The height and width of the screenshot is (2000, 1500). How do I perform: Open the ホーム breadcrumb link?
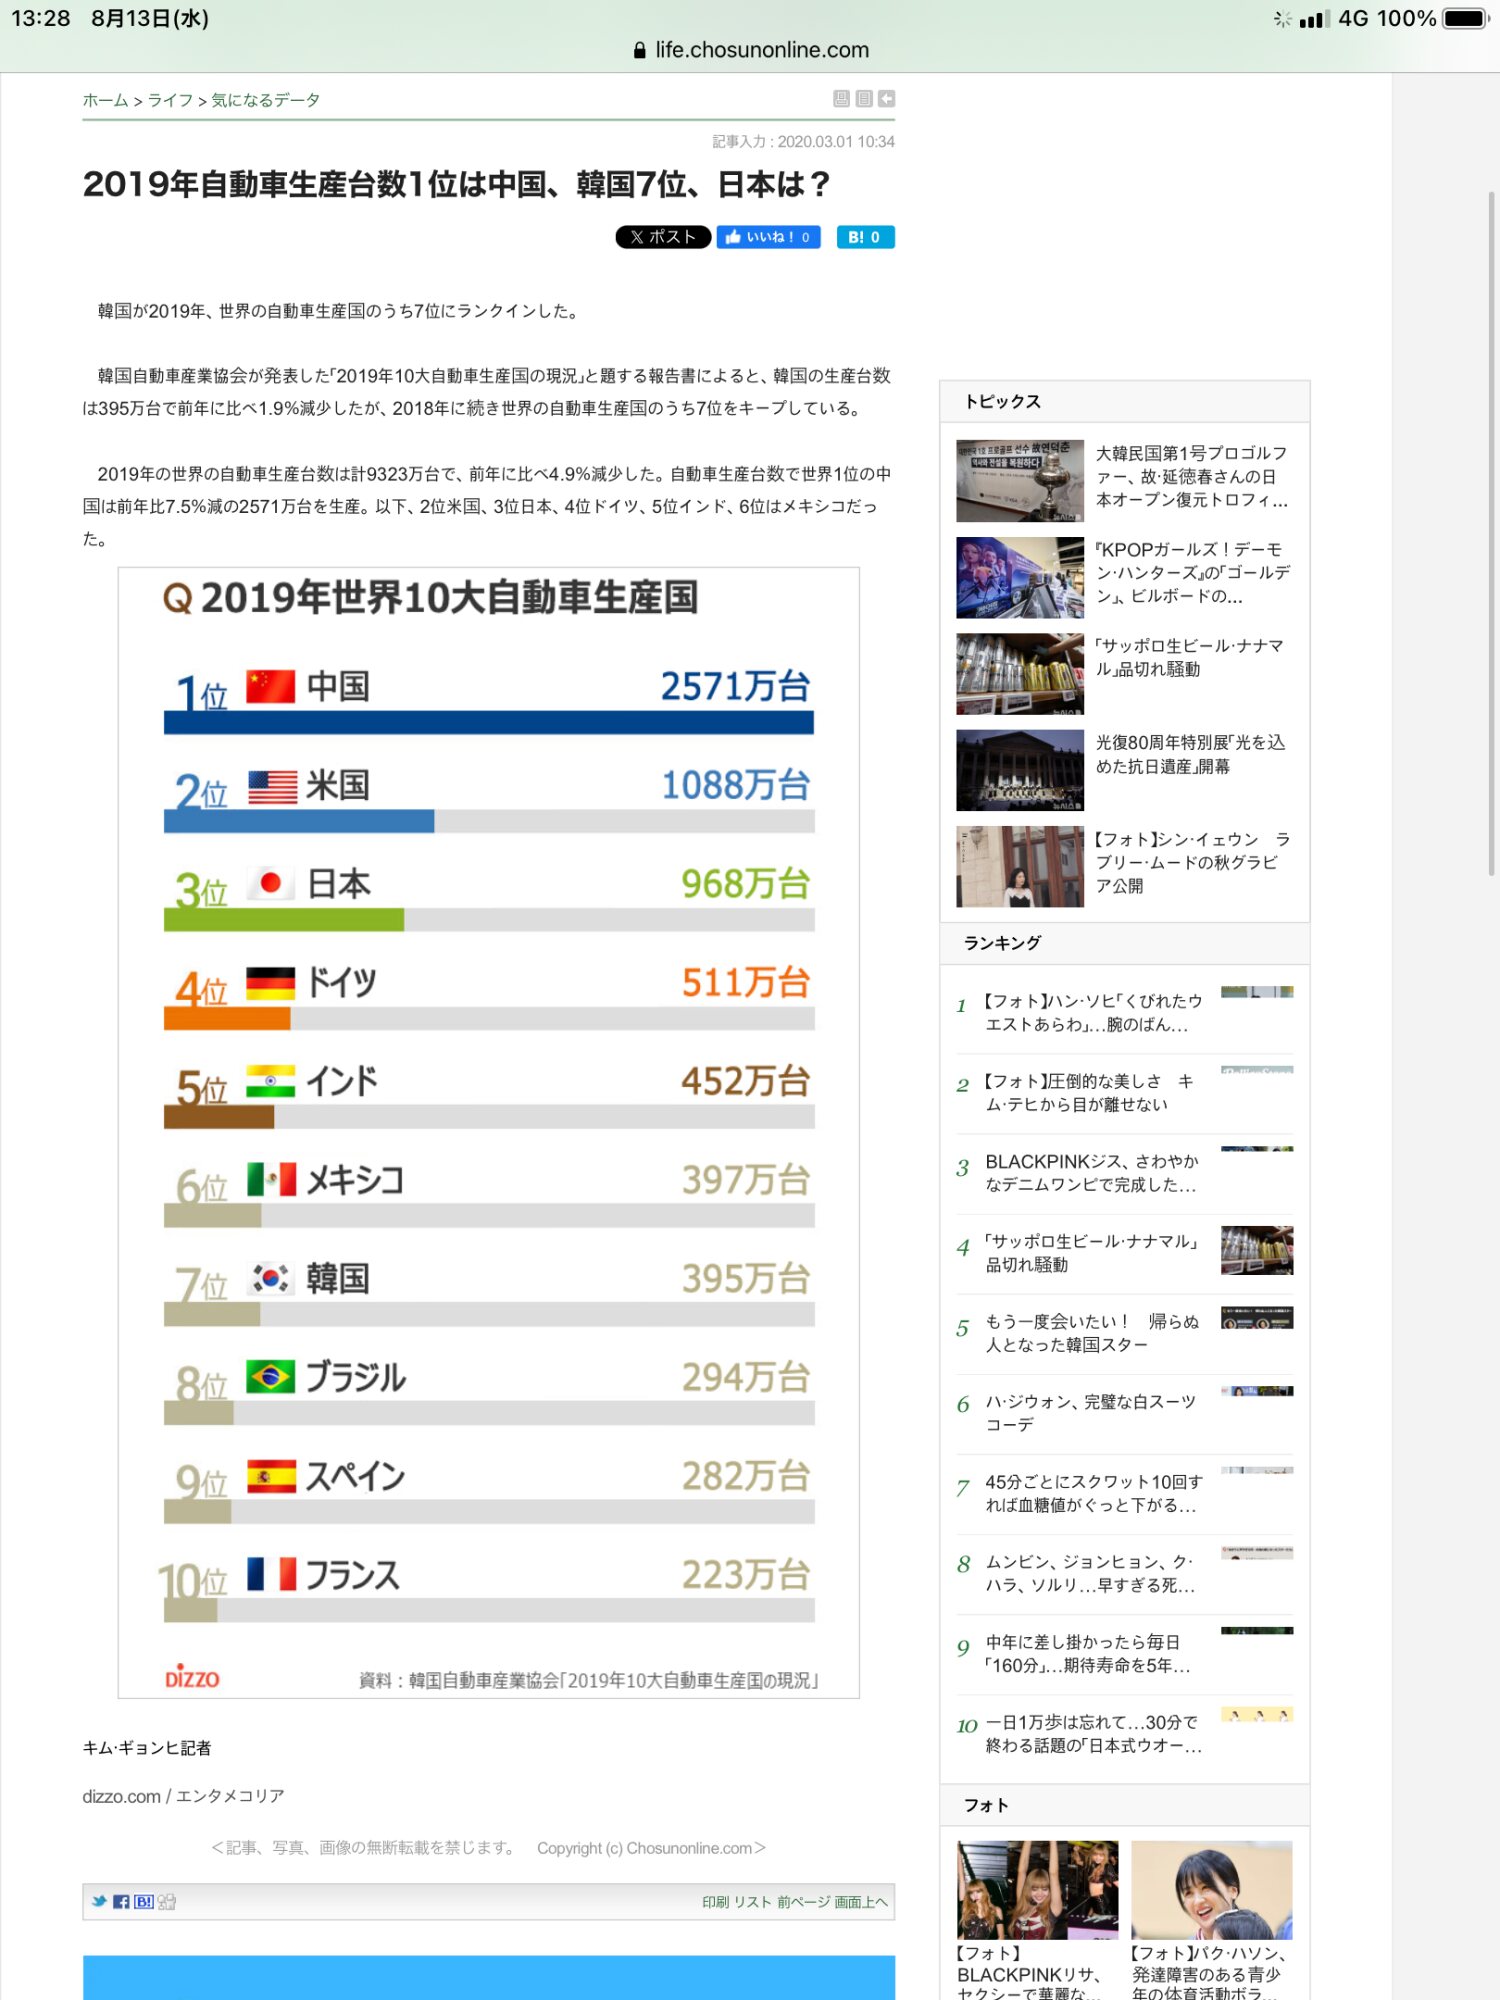(106, 100)
